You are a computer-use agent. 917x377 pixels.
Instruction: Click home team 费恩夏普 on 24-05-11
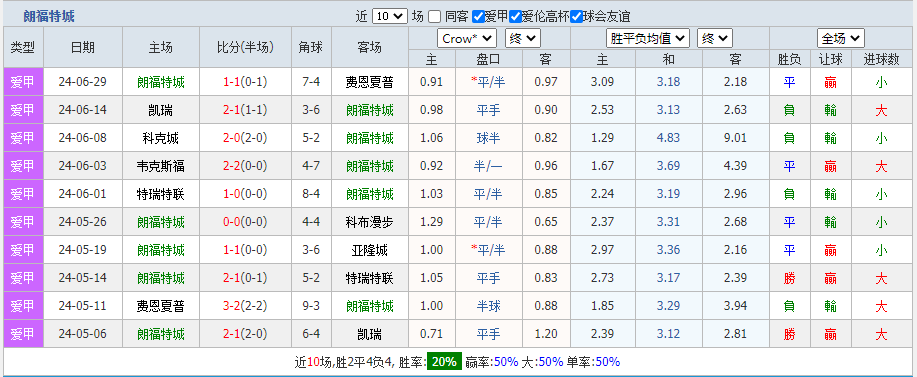pos(161,306)
